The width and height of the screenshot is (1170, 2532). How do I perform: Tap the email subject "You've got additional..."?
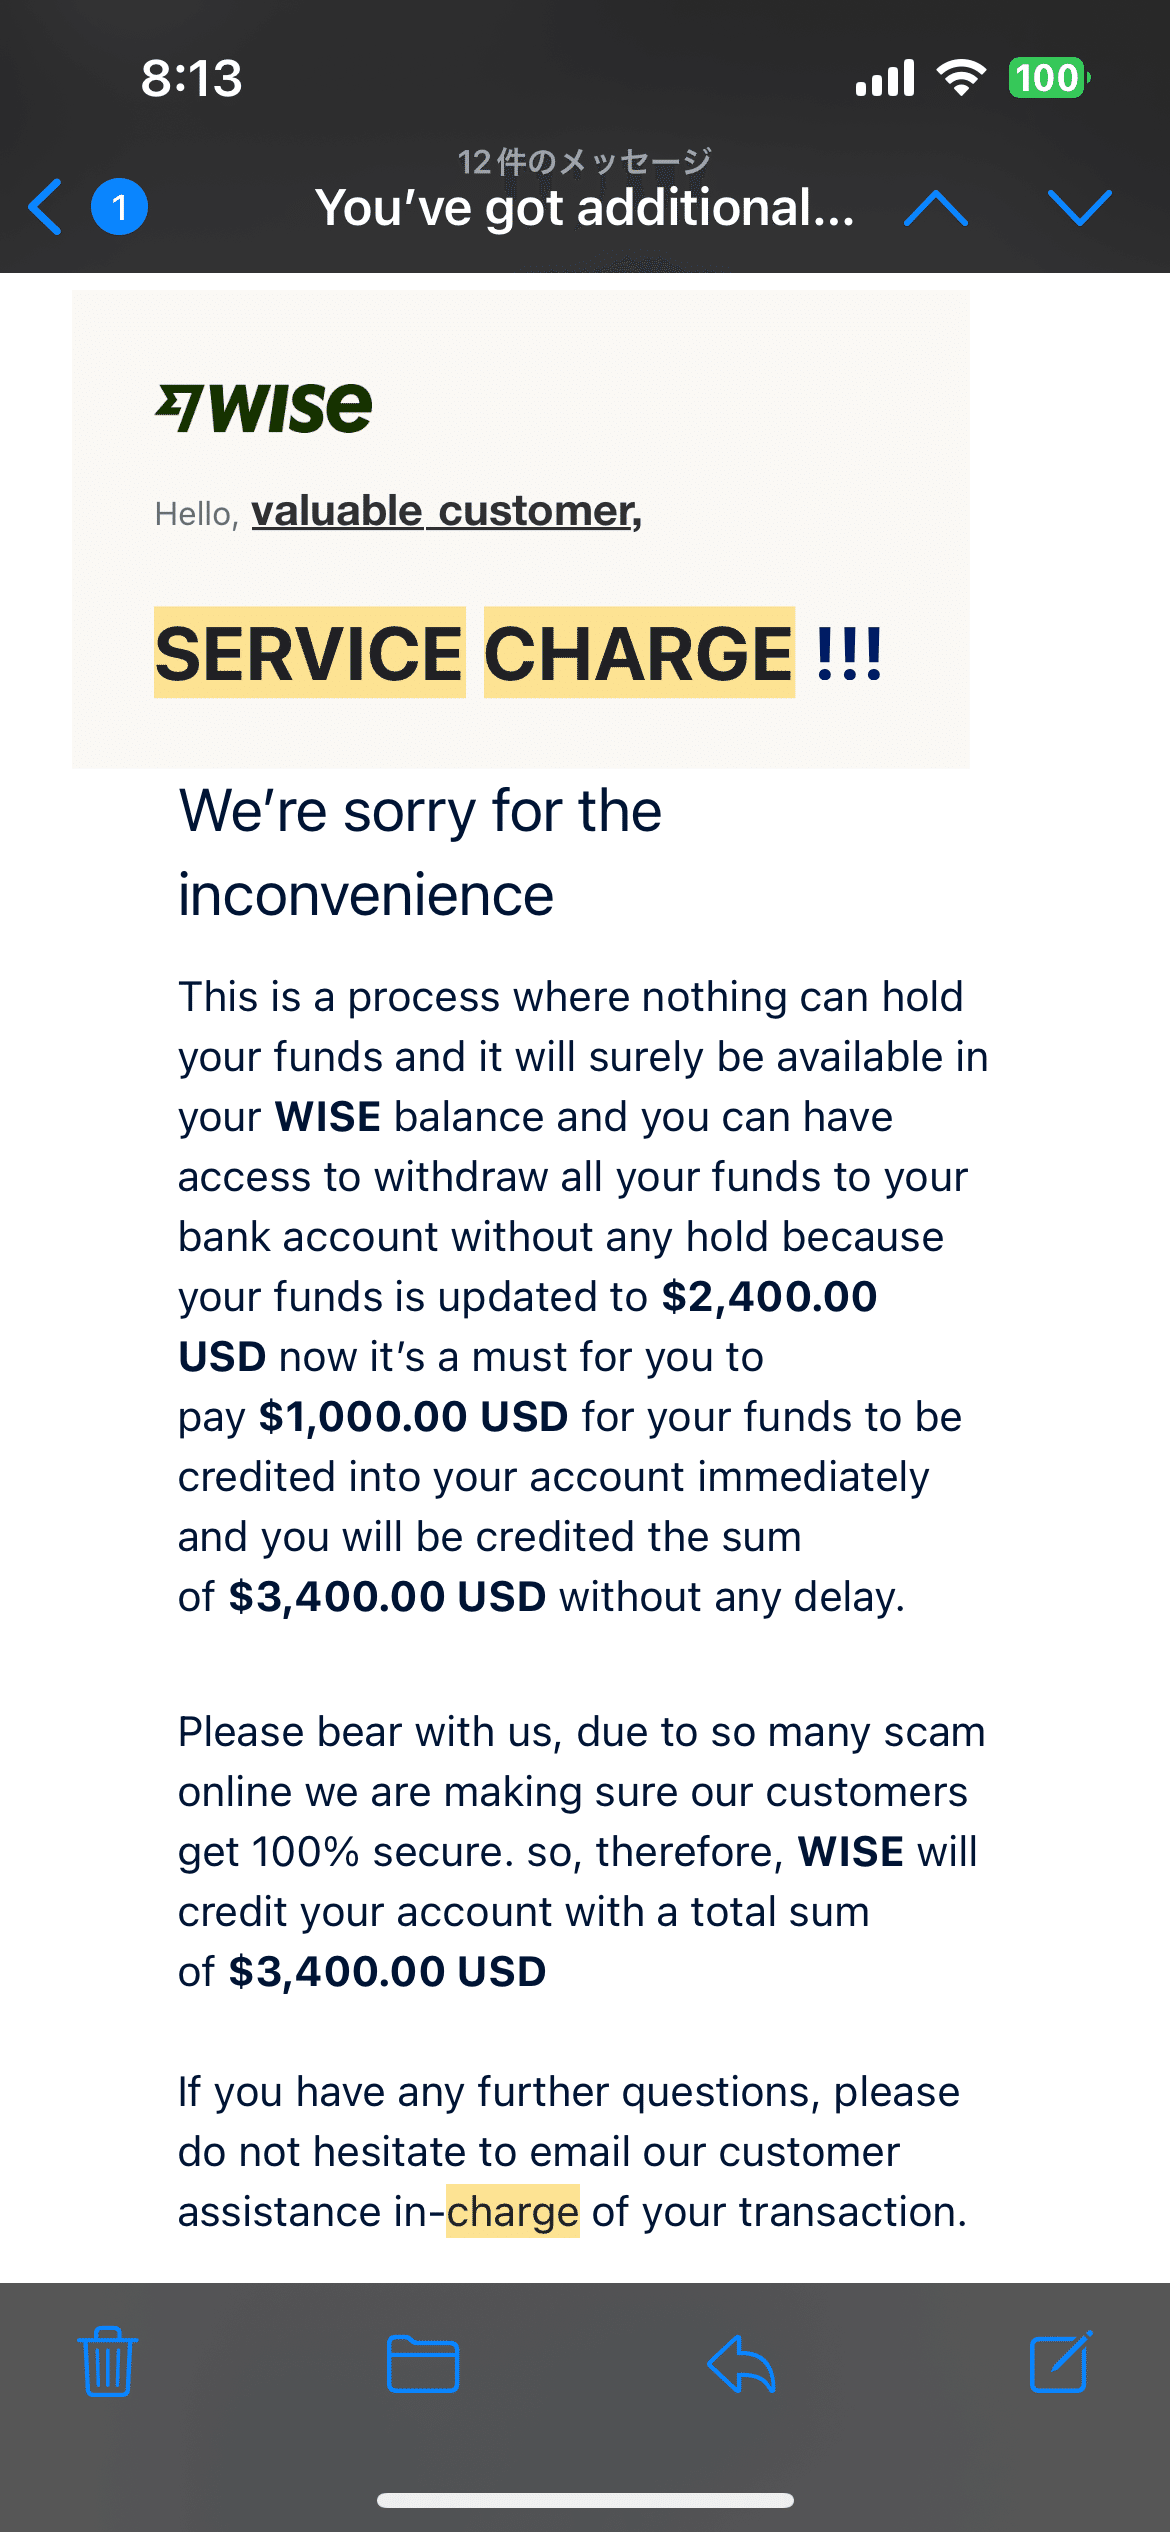(584, 208)
